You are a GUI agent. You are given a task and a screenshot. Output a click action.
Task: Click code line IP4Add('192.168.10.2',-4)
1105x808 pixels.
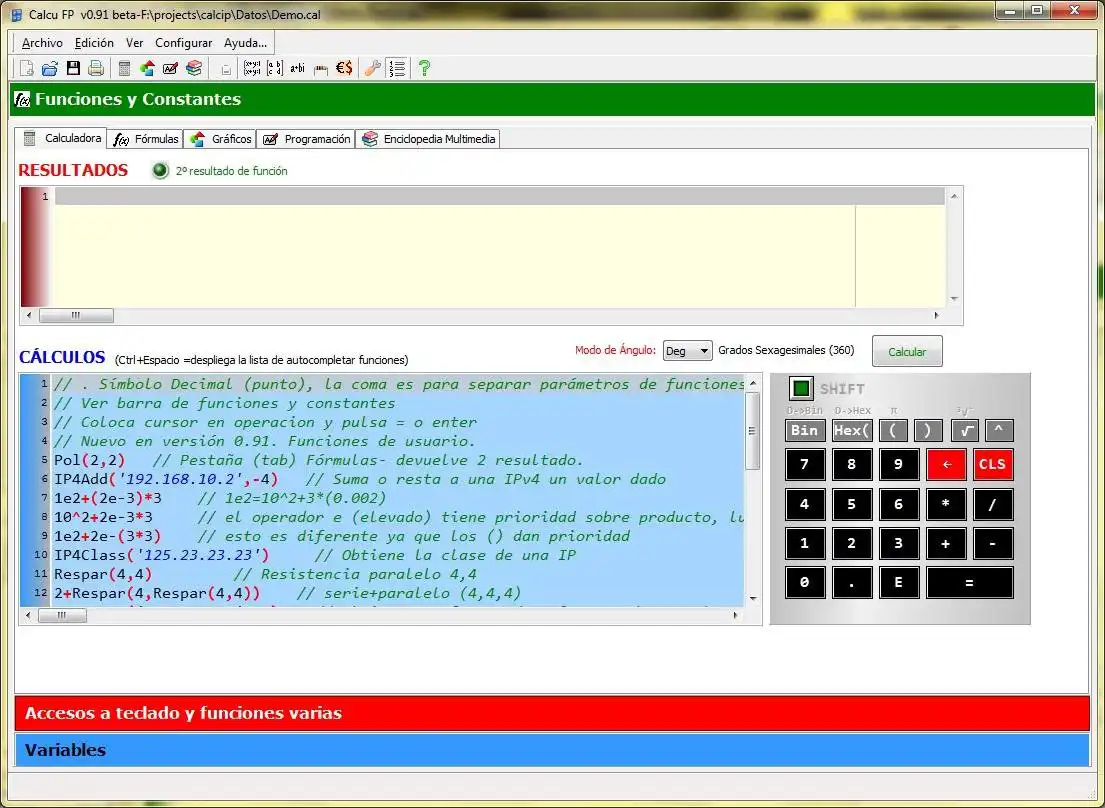(x=166, y=480)
